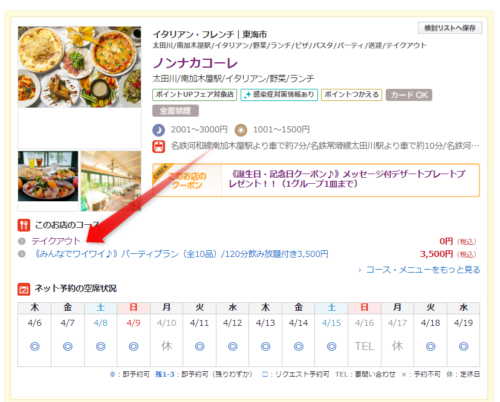Click the gray bullet beside テイクアウト
500x402 pixels.
tap(22, 241)
